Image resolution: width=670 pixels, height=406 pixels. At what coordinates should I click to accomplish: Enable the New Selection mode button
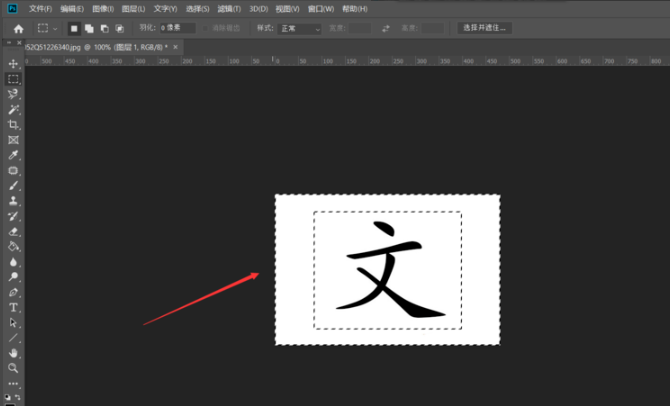click(x=75, y=29)
